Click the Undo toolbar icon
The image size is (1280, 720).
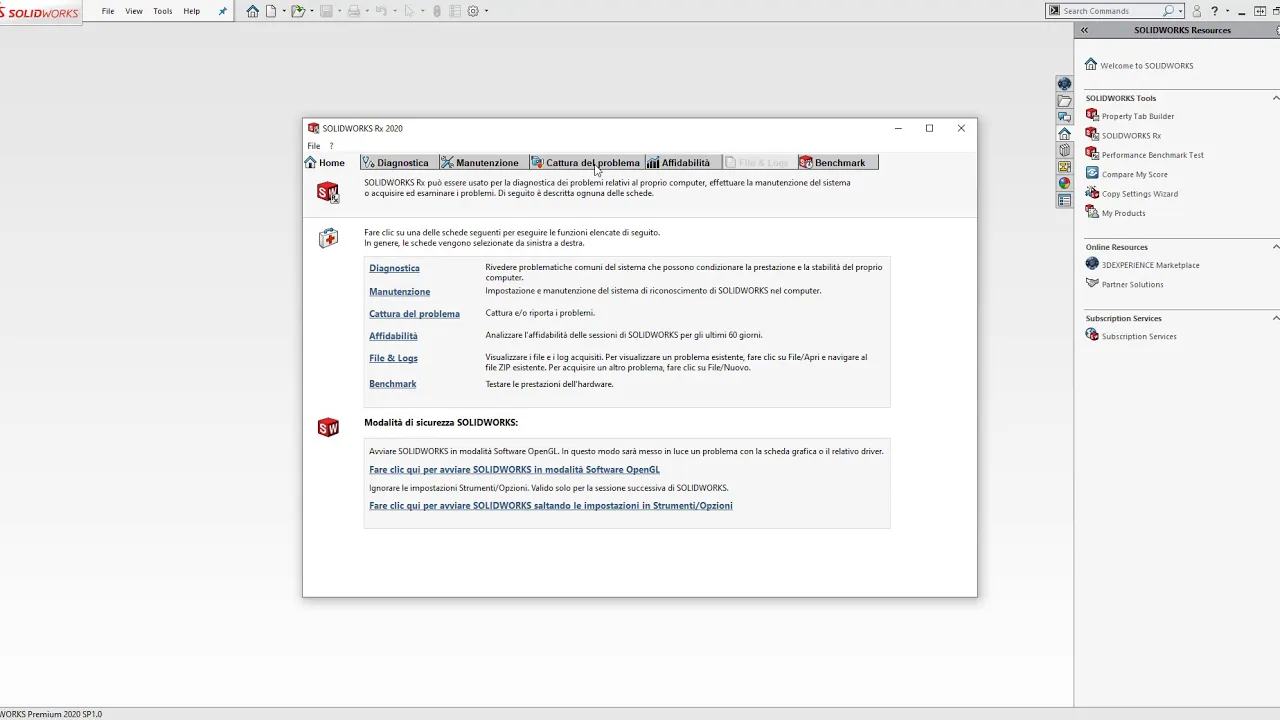(381, 11)
